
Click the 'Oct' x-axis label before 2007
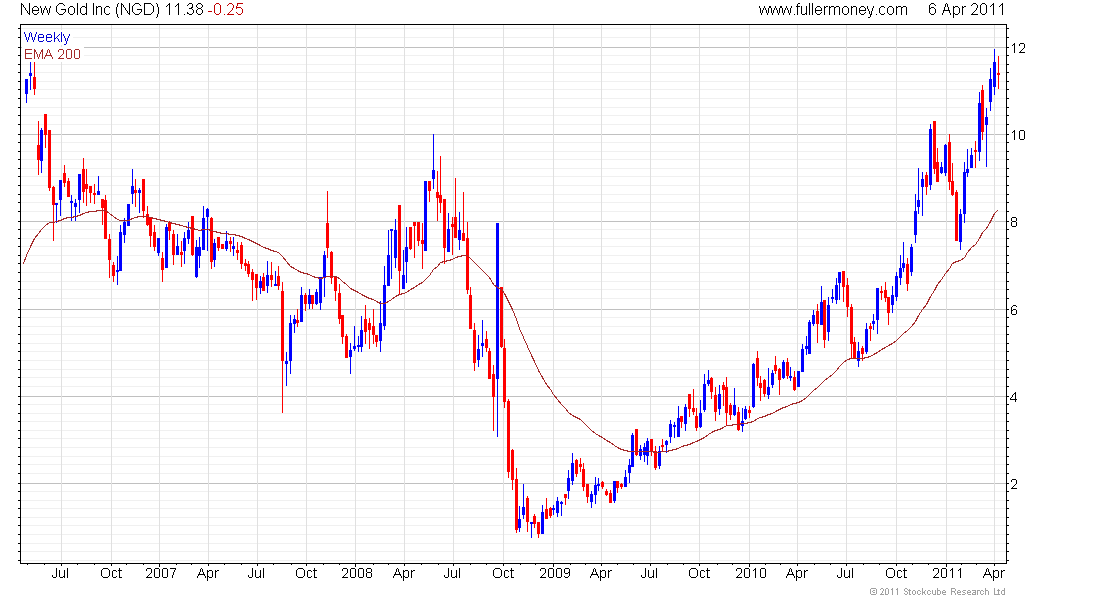(x=111, y=573)
